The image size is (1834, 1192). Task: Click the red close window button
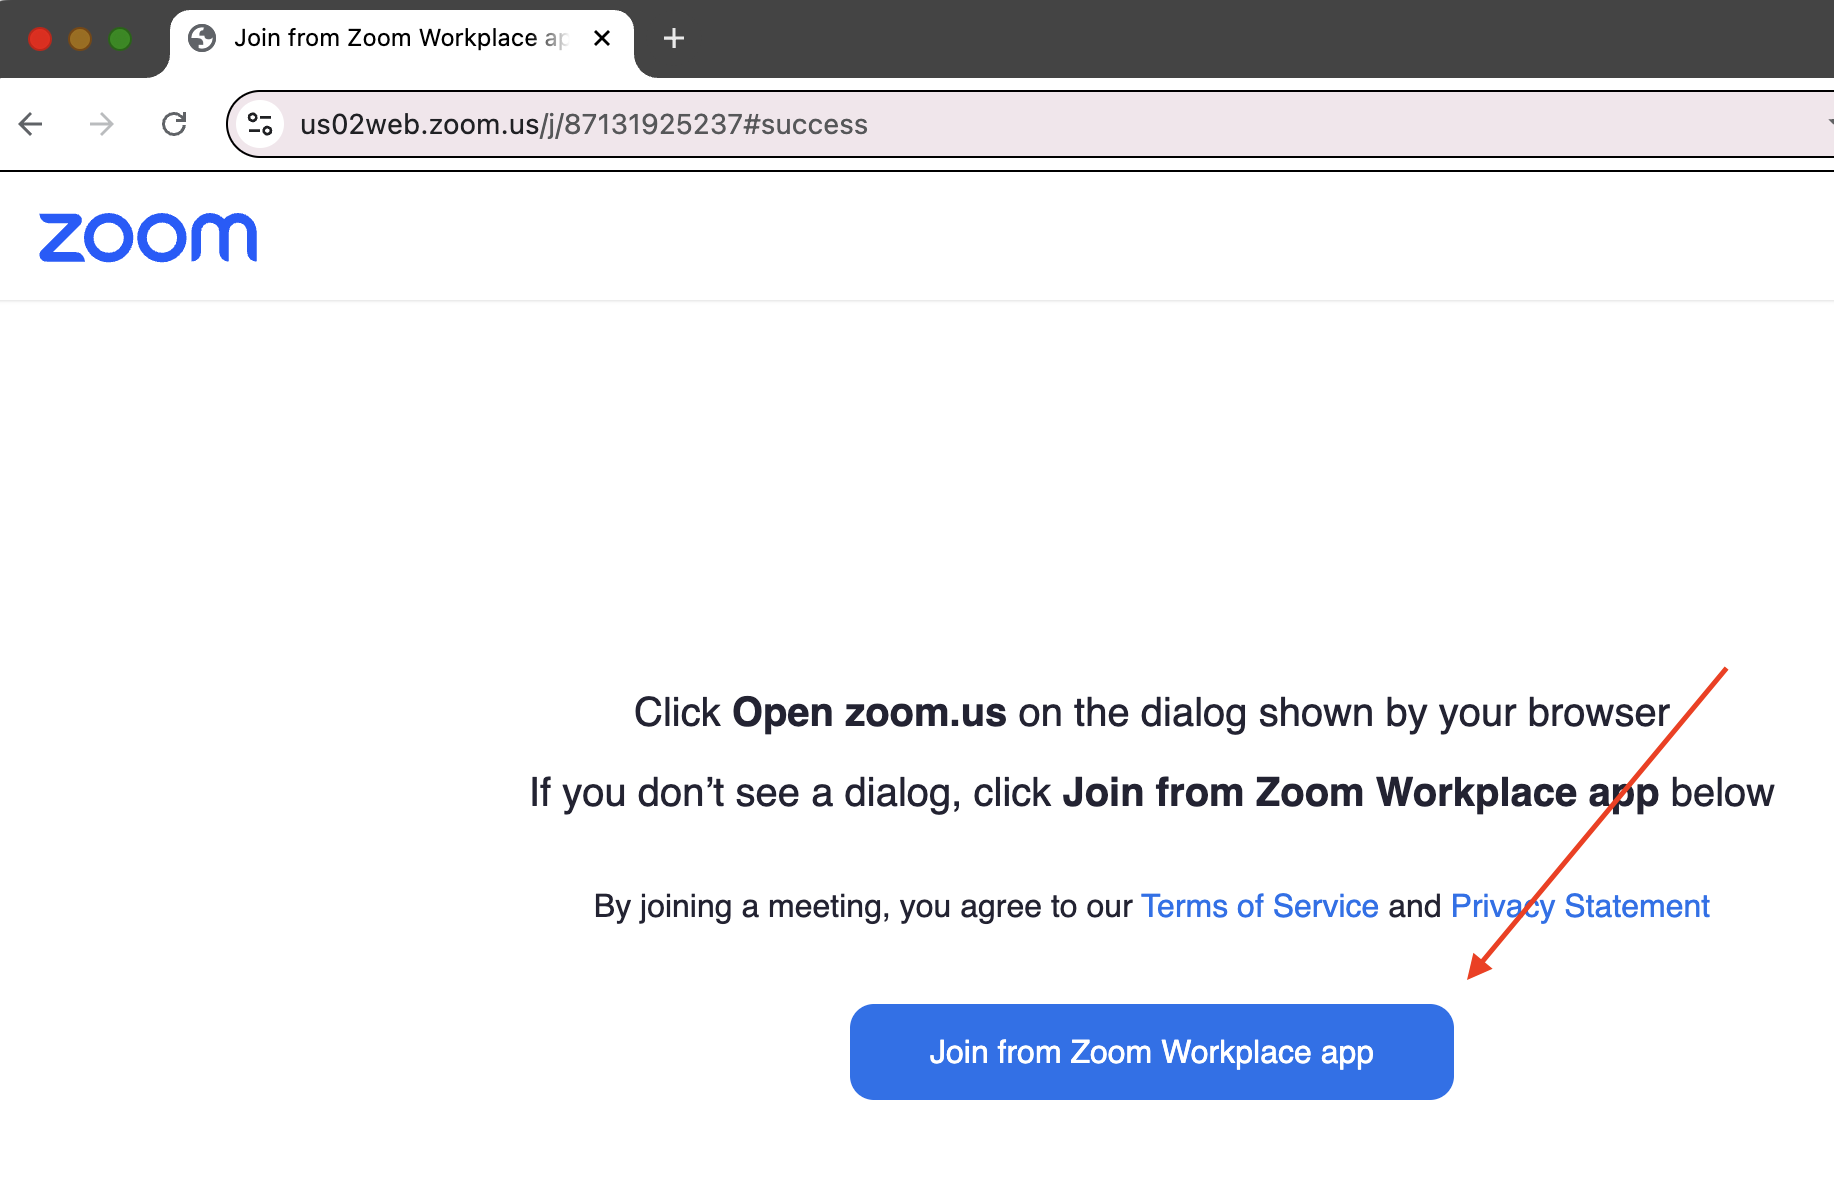(40, 39)
